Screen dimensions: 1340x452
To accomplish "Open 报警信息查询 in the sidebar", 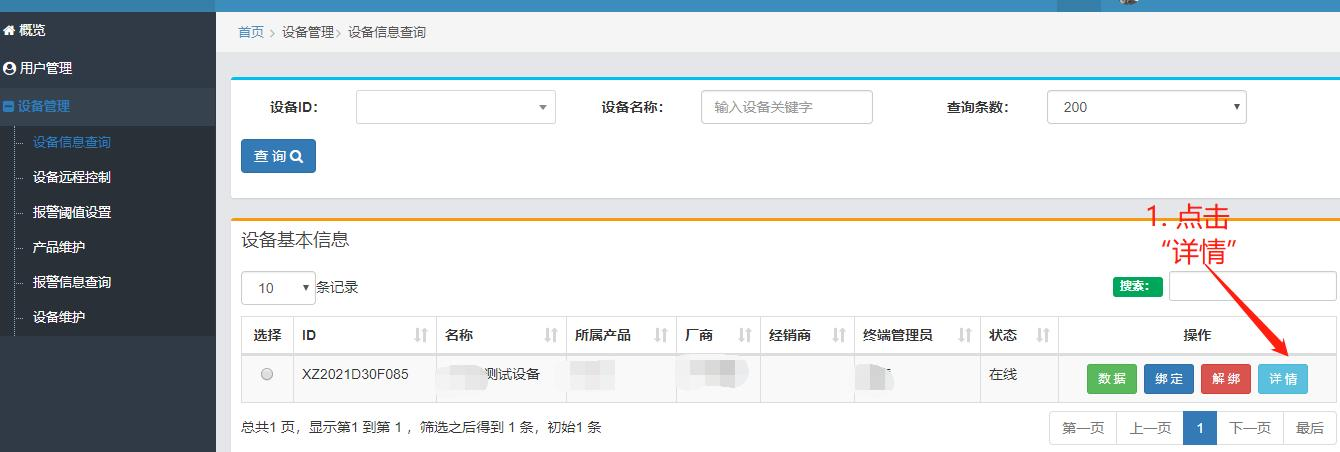I will click(x=71, y=282).
